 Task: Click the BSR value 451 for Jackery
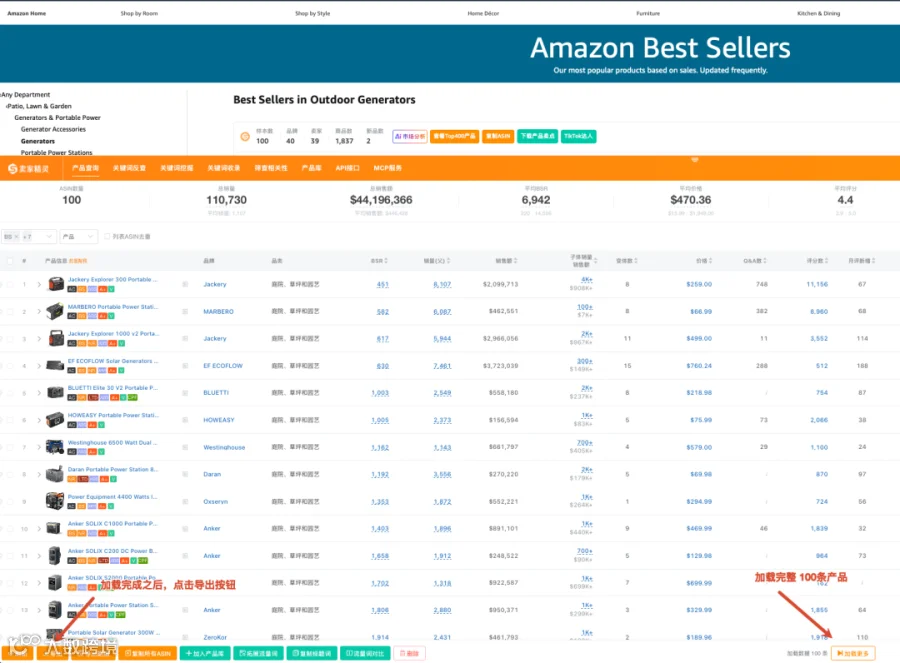pos(383,284)
